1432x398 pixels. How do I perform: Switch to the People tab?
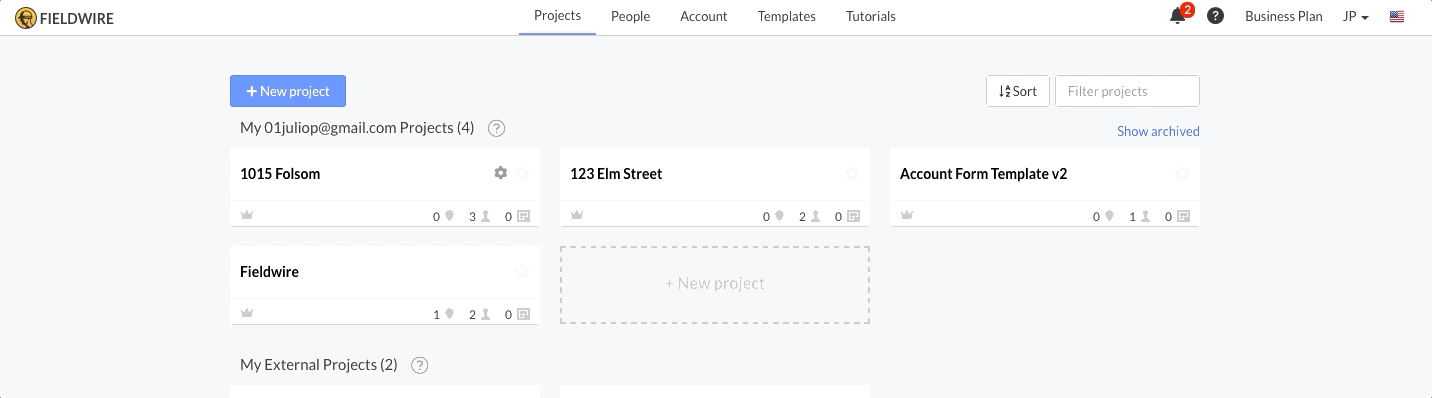click(x=631, y=16)
